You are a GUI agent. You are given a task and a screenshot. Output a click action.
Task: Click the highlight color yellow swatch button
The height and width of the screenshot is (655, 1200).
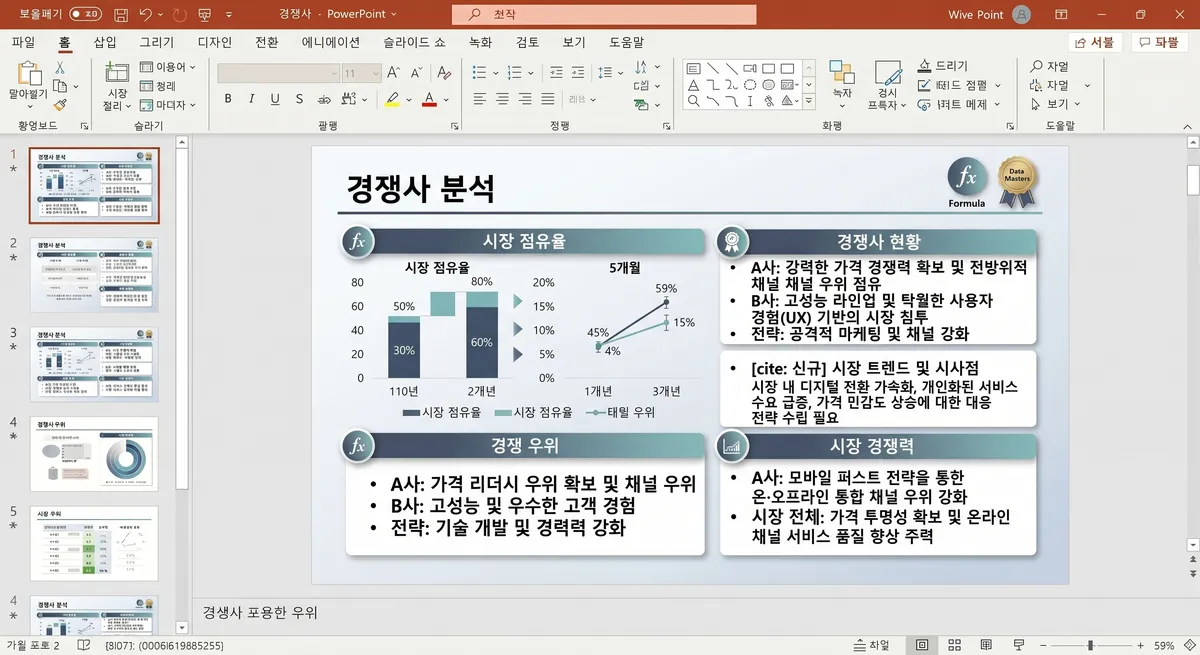(392, 99)
